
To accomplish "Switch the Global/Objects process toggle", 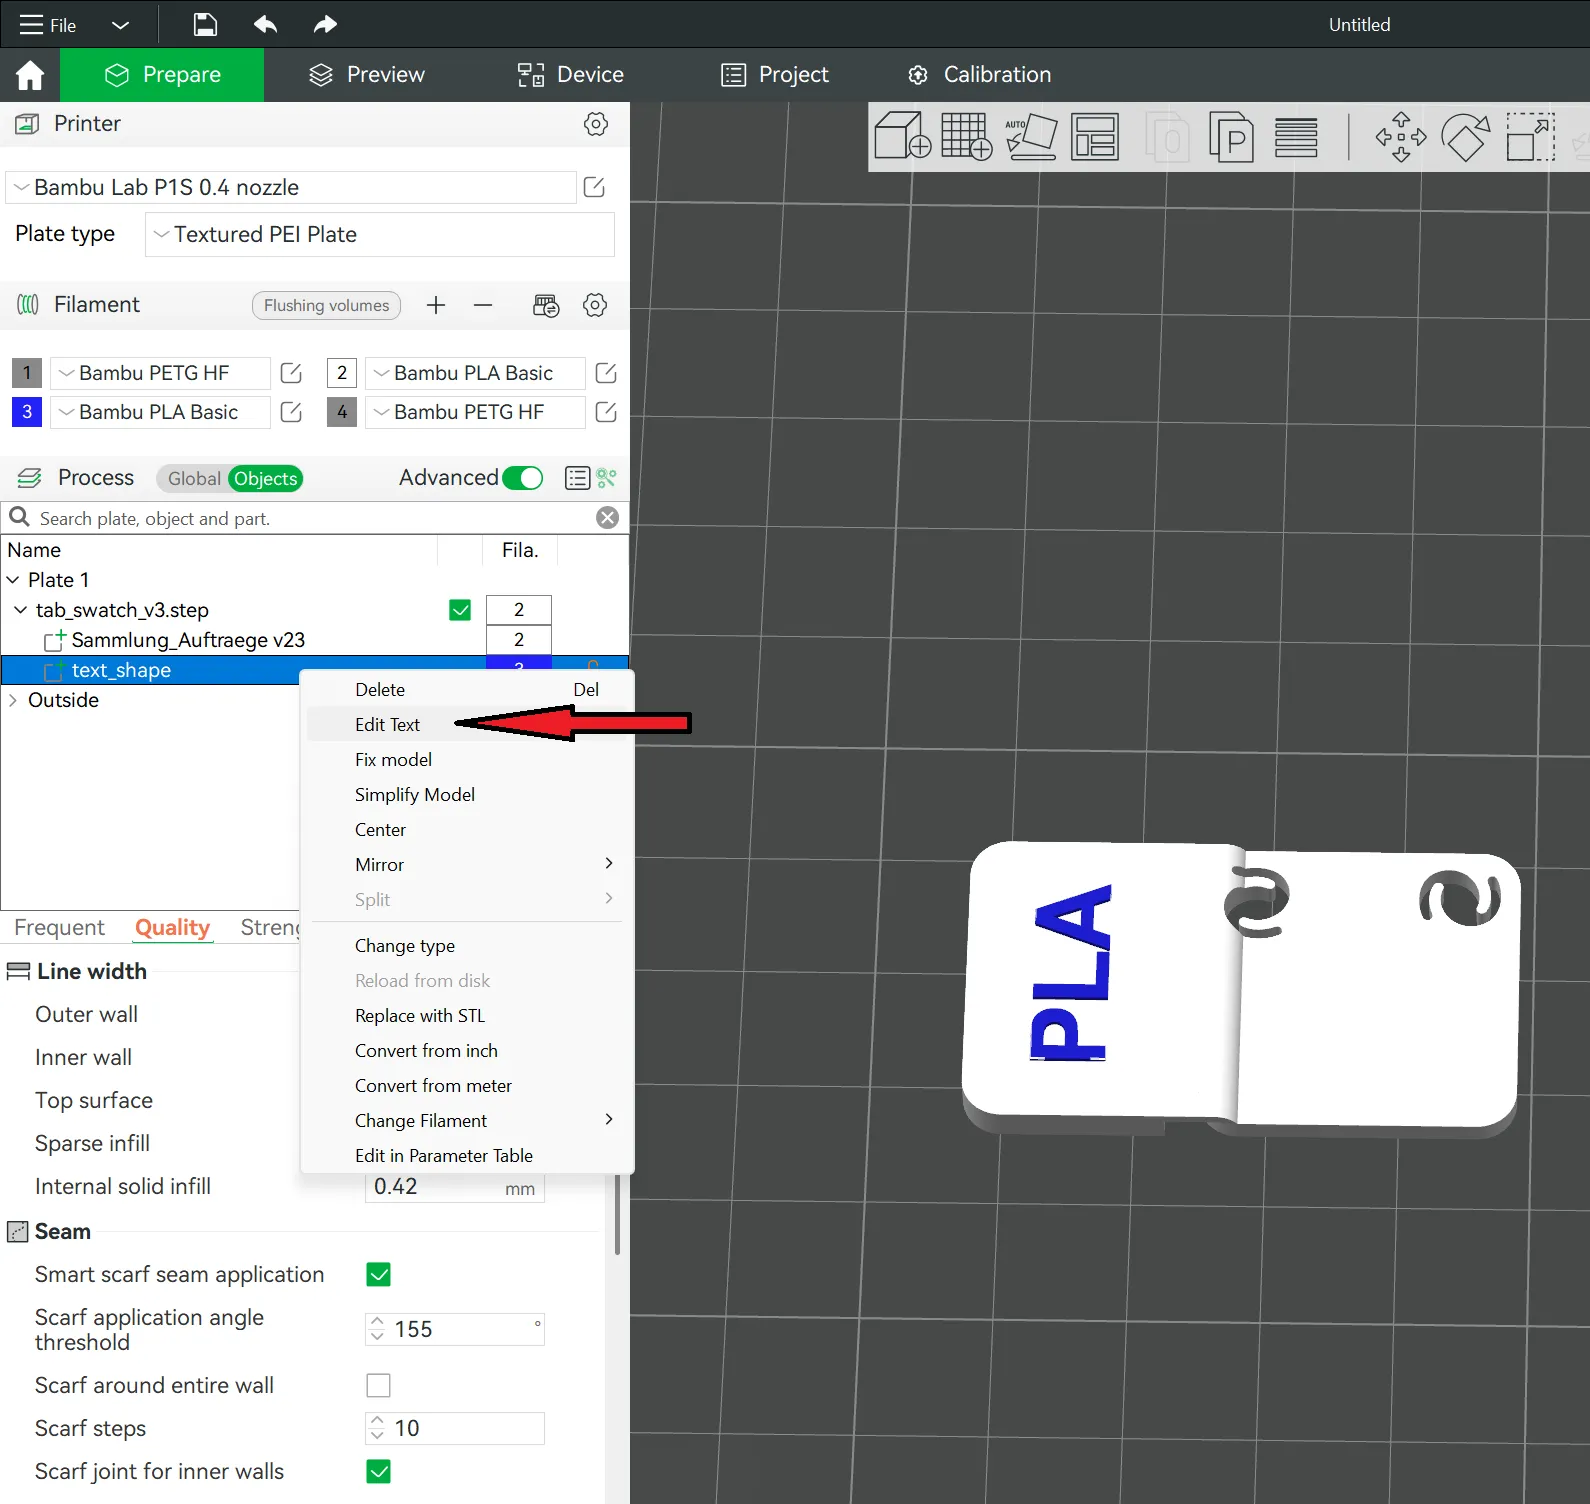I will (230, 479).
